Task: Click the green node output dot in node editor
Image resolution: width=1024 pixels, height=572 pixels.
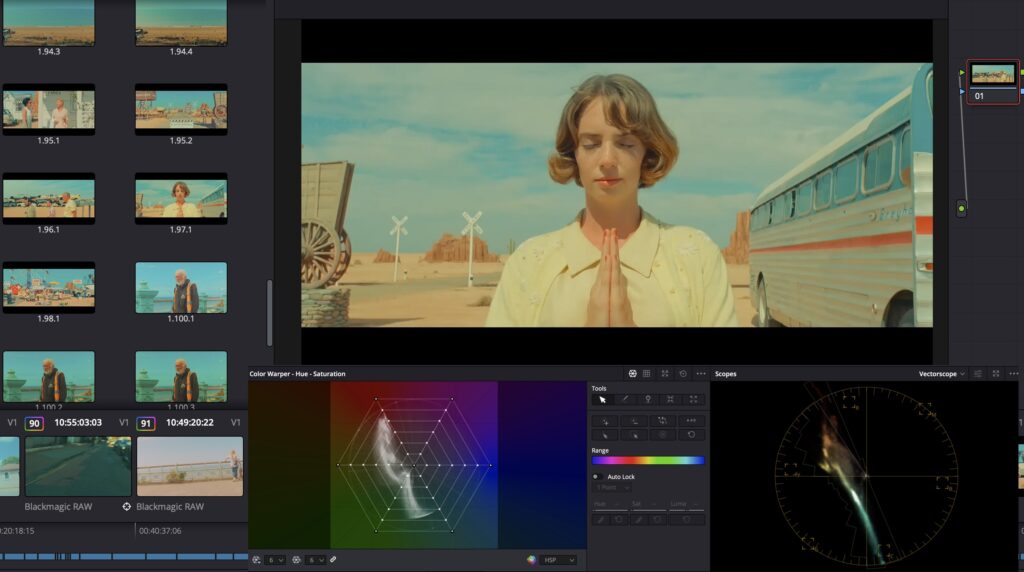Action: coord(961,209)
